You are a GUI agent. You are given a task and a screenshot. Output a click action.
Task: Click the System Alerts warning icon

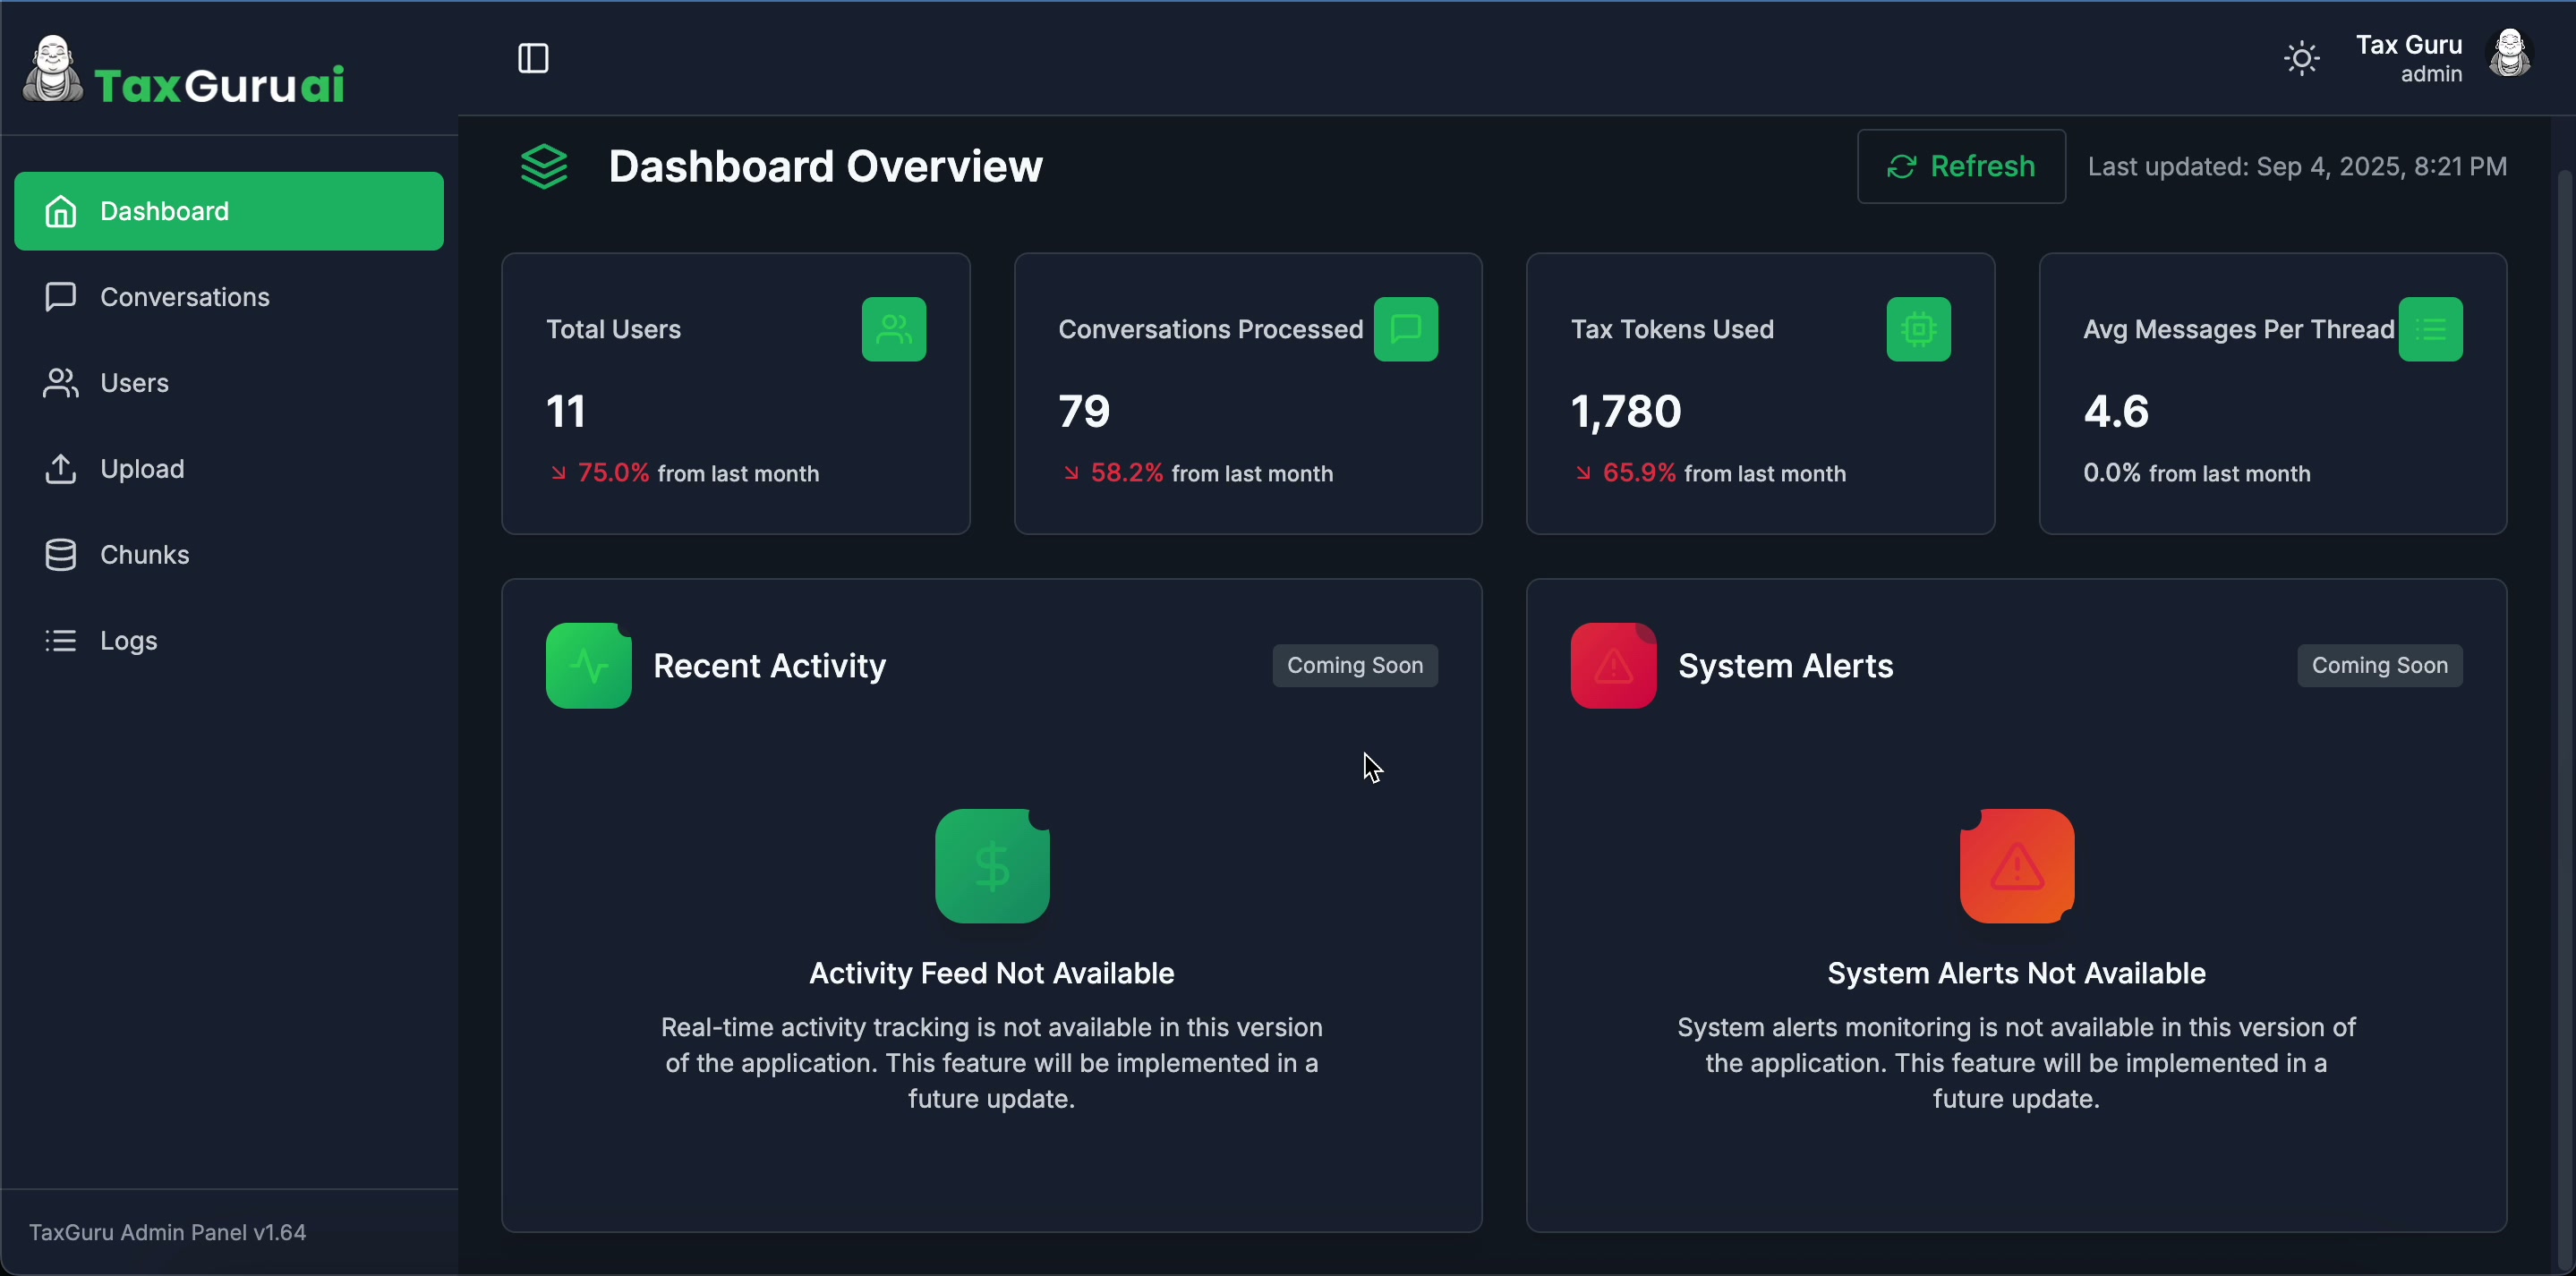[x=1612, y=666]
